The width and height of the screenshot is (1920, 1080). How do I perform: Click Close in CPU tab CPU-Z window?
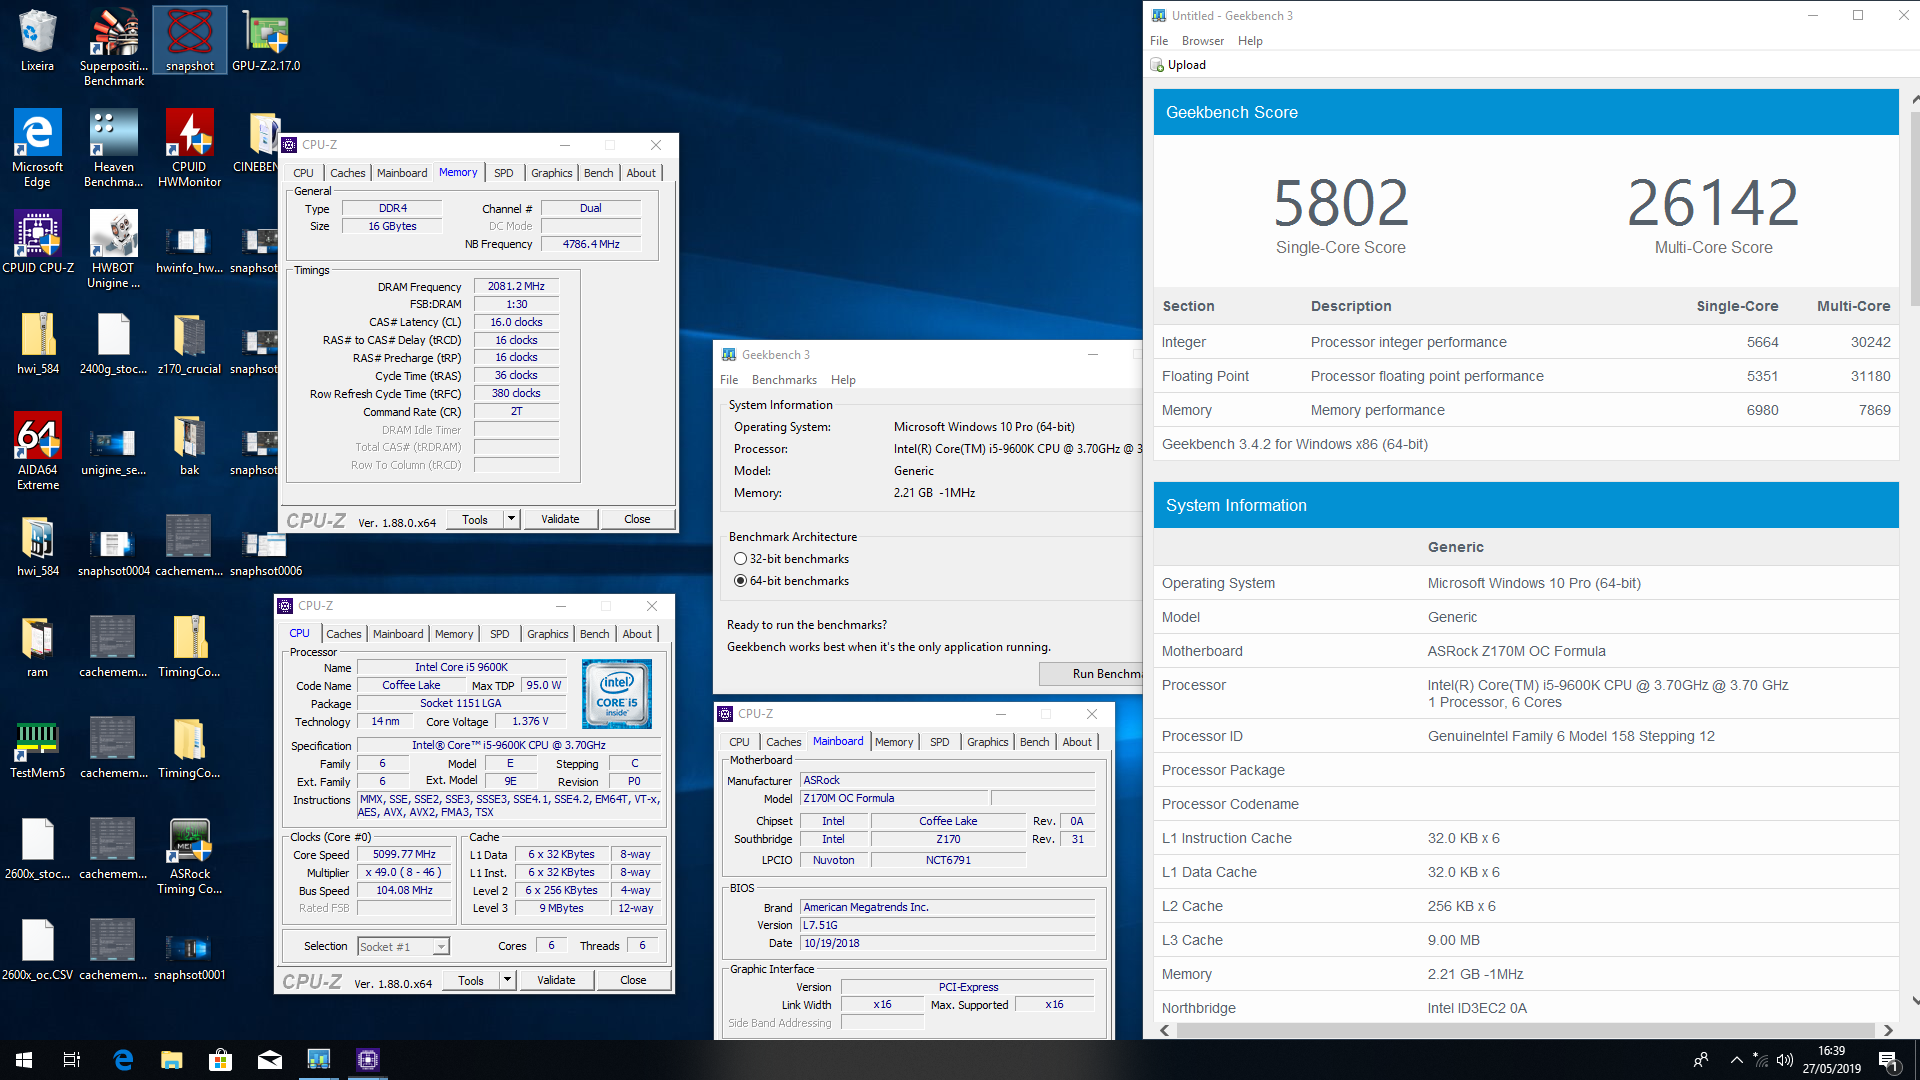pyautogui.click(x=633, y=980)
